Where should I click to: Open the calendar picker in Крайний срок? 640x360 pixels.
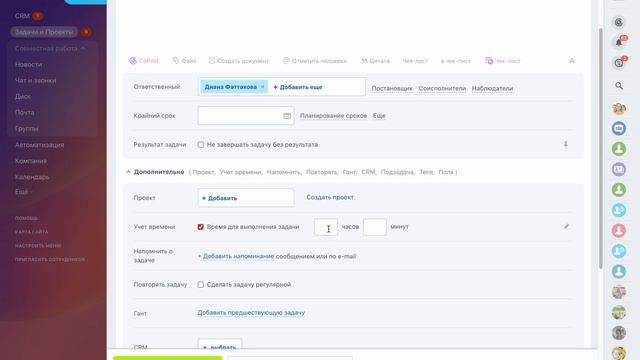287,116
